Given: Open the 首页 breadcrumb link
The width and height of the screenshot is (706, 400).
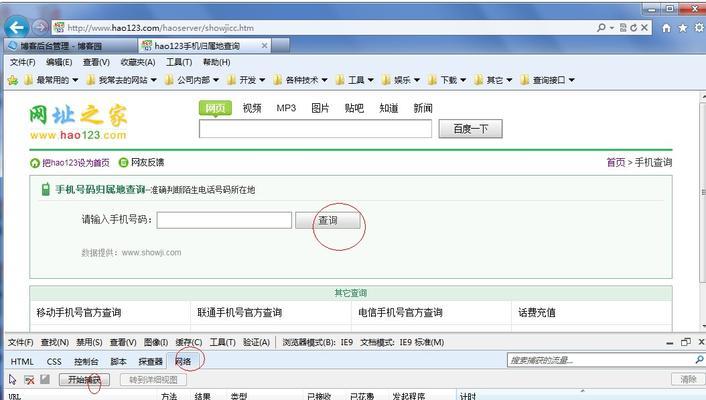Looking at the screenshot, I should click(615, 162).
